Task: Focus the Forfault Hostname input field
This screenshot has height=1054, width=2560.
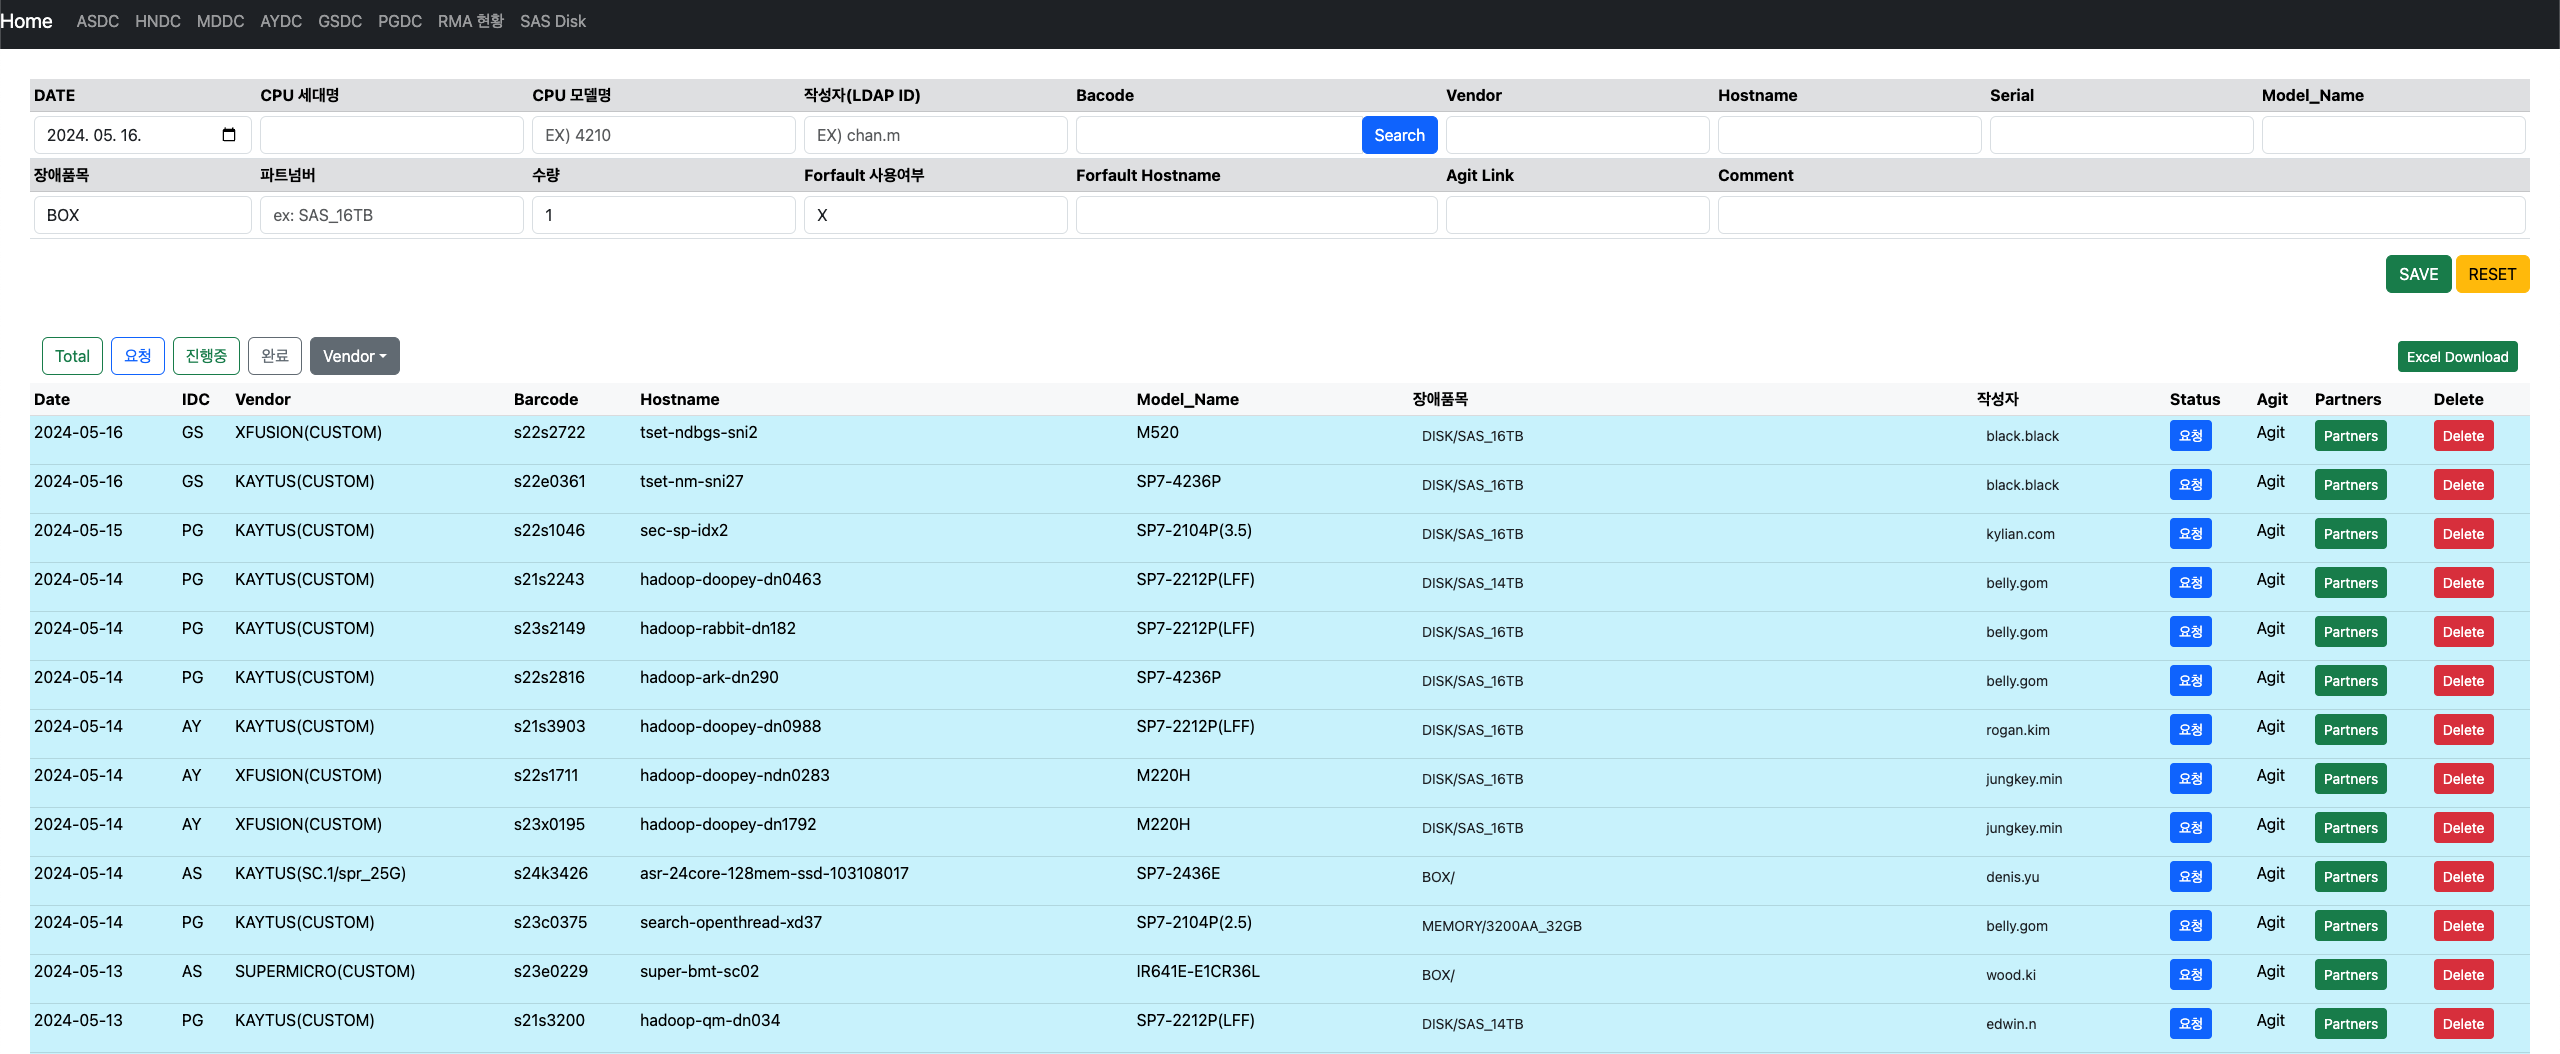Action: [x=1257, y=215]
